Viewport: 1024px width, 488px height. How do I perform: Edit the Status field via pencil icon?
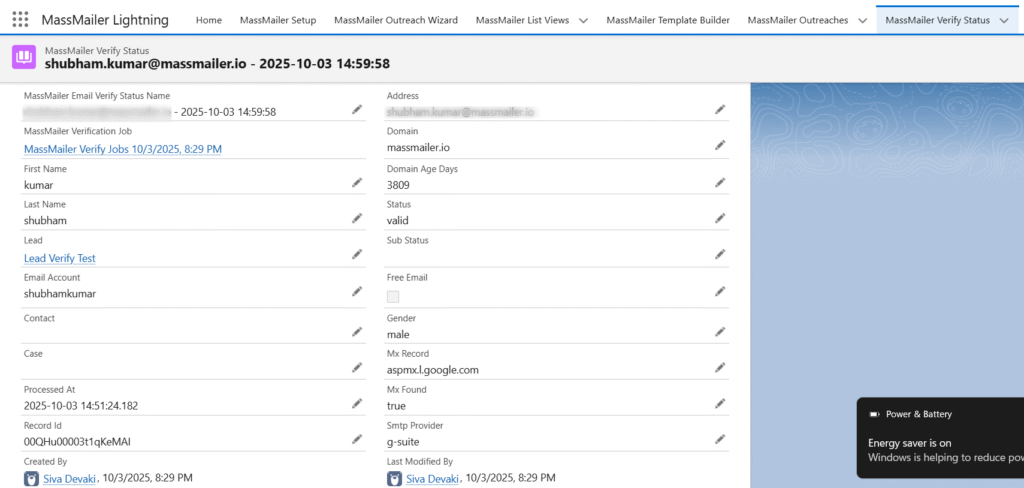point(719,218)
